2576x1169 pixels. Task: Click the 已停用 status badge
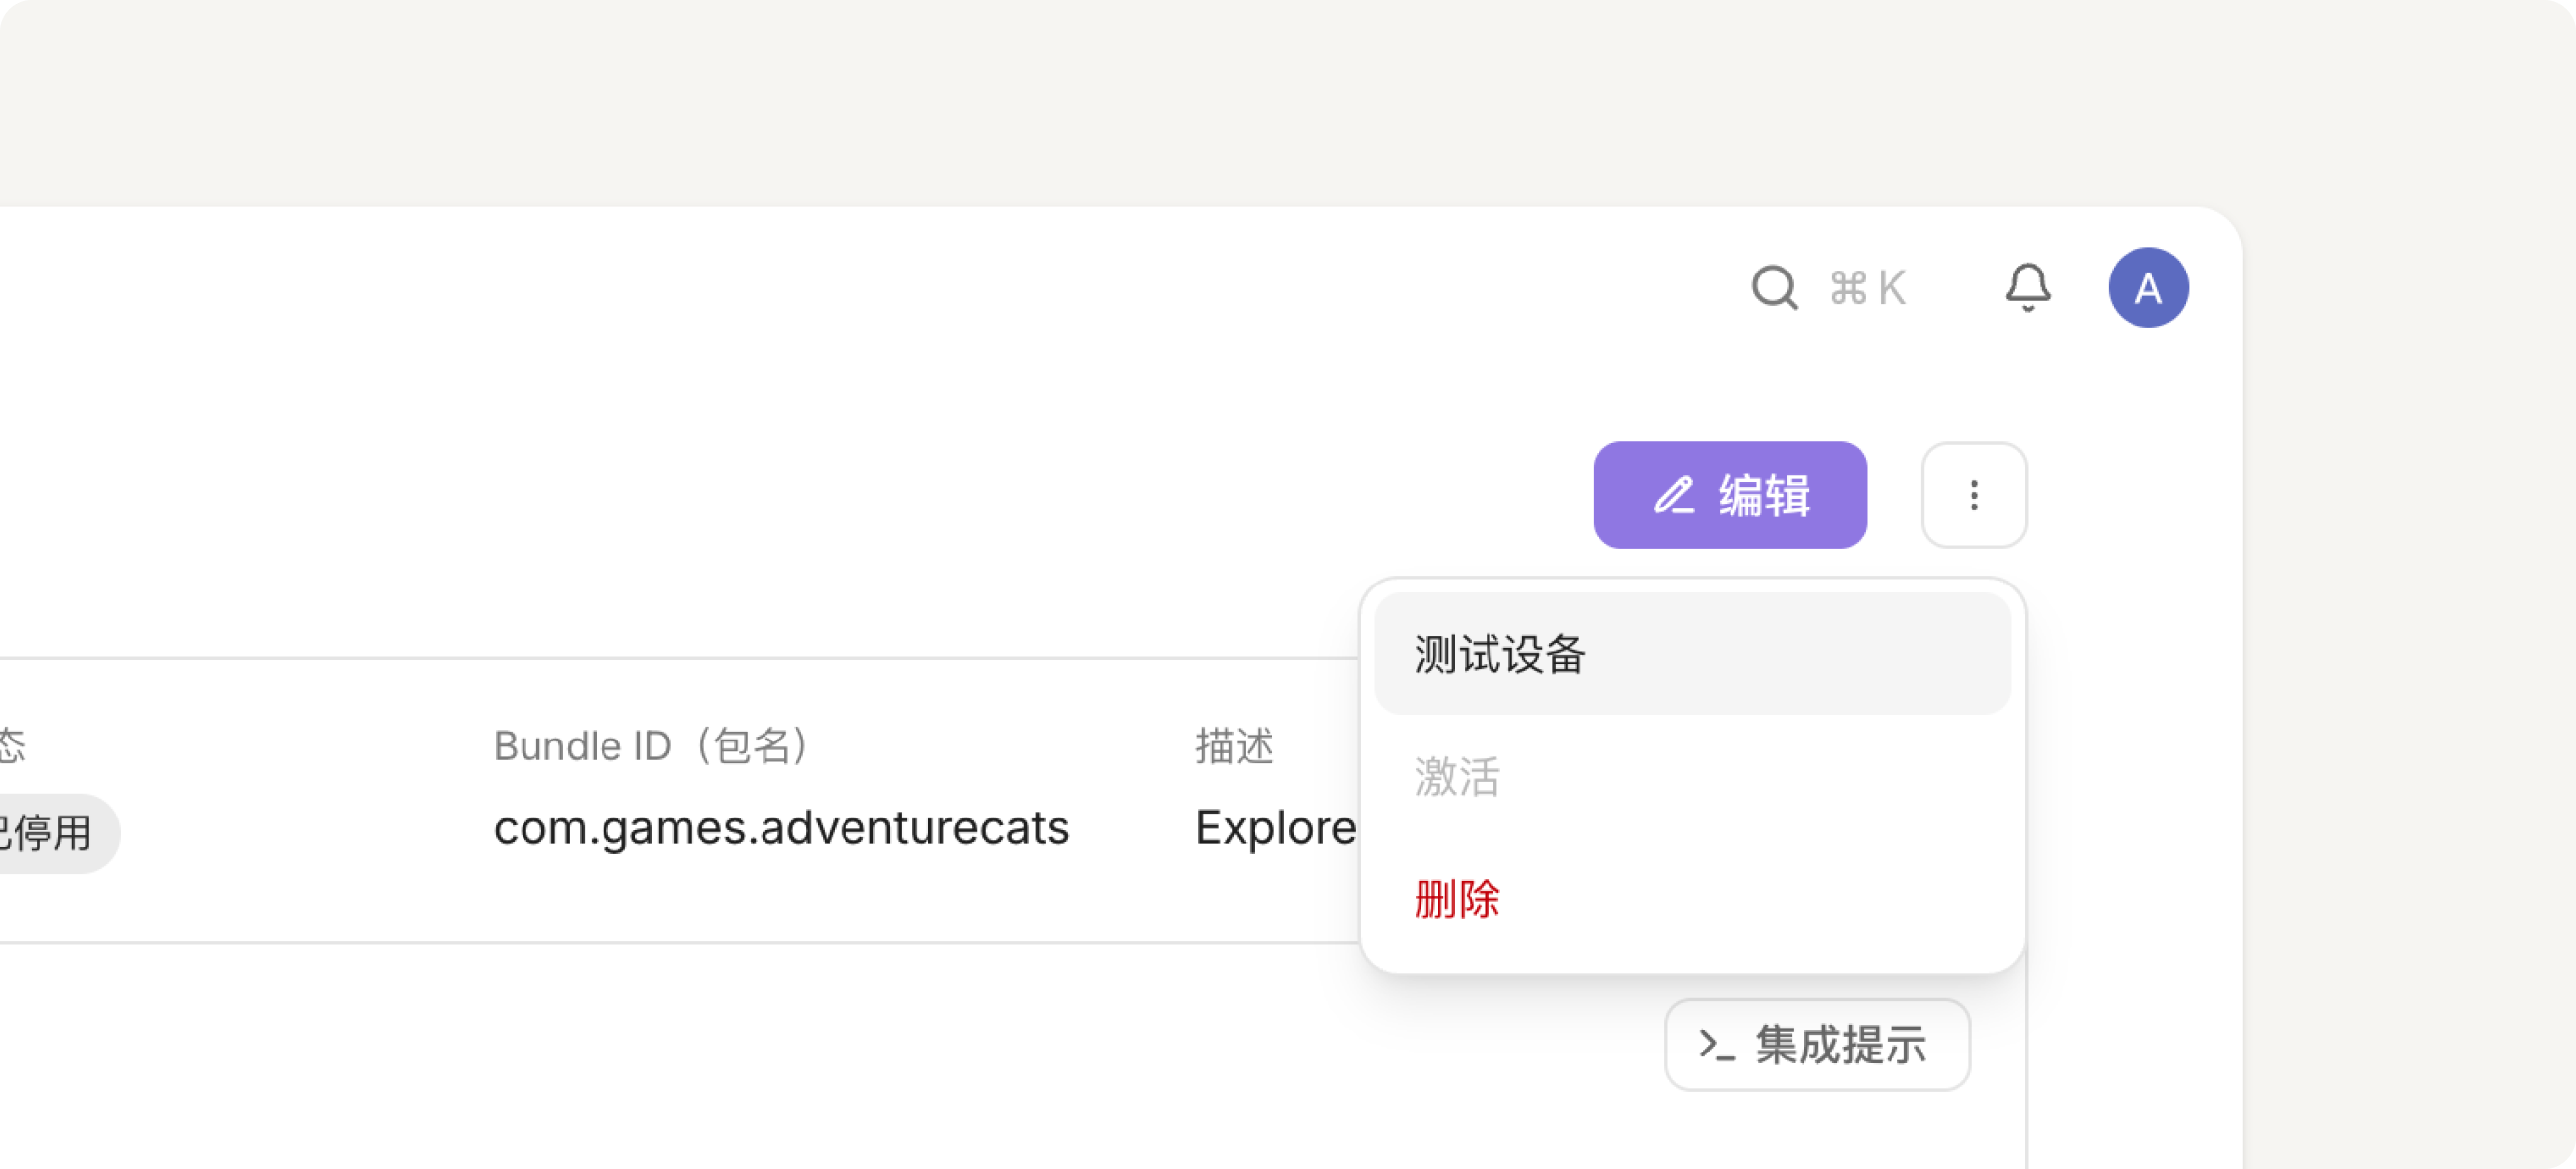click(50, 833)
